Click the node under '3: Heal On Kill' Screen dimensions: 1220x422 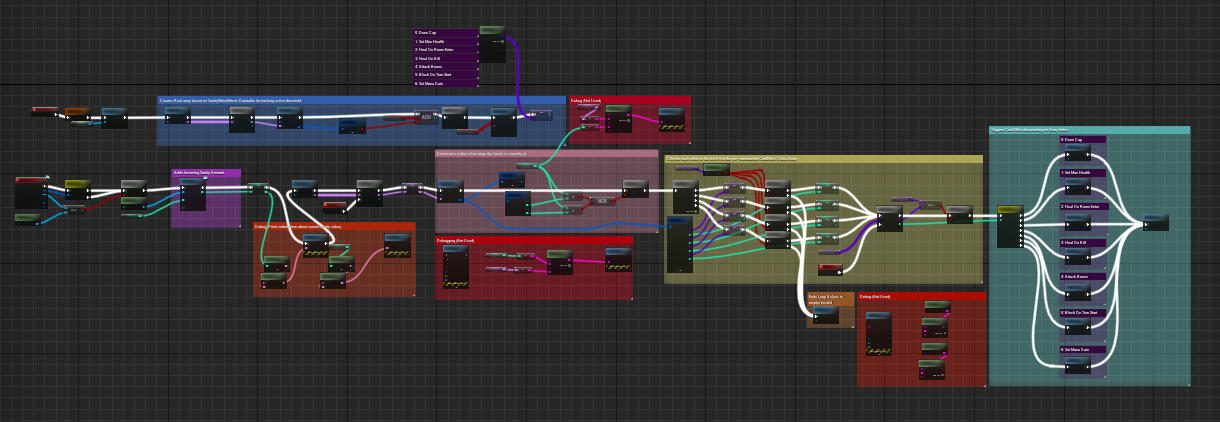[1077, 258]
